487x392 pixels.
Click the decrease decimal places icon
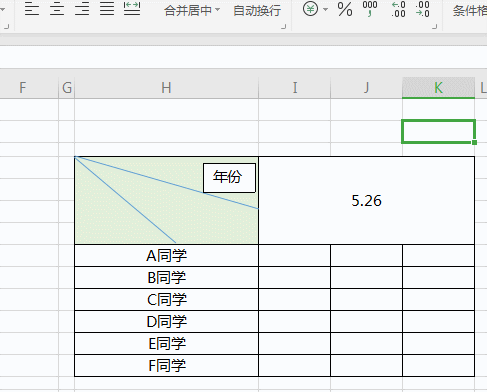(x=423, y=9)
